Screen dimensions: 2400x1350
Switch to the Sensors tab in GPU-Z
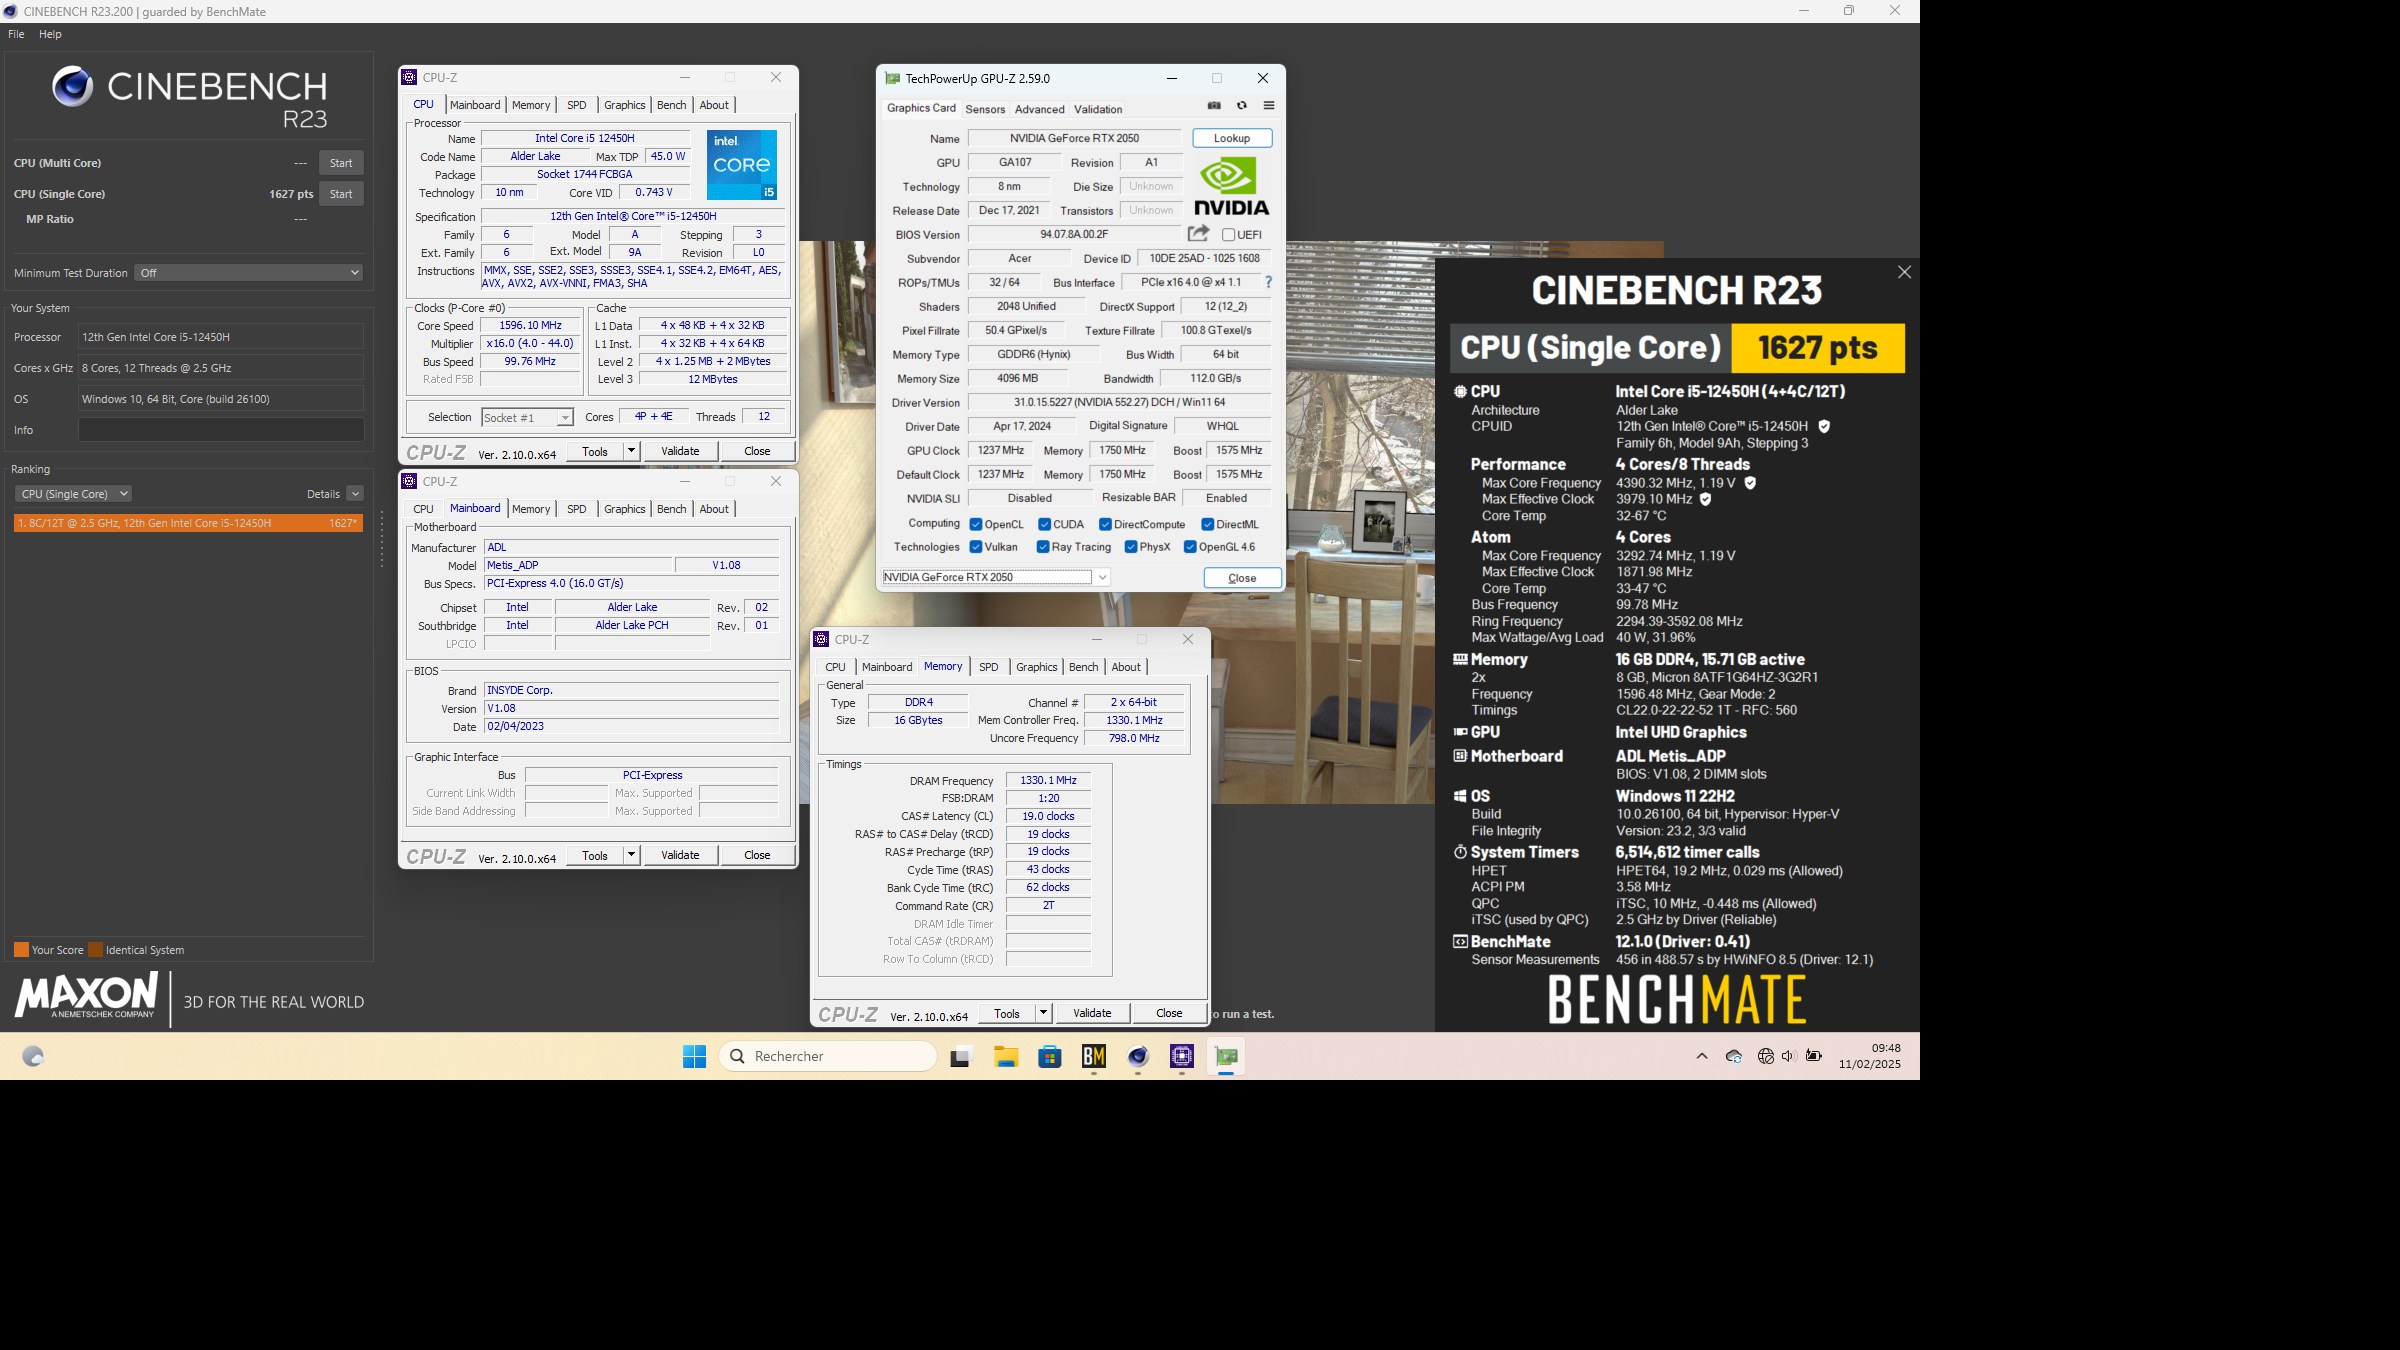[985, 109]
